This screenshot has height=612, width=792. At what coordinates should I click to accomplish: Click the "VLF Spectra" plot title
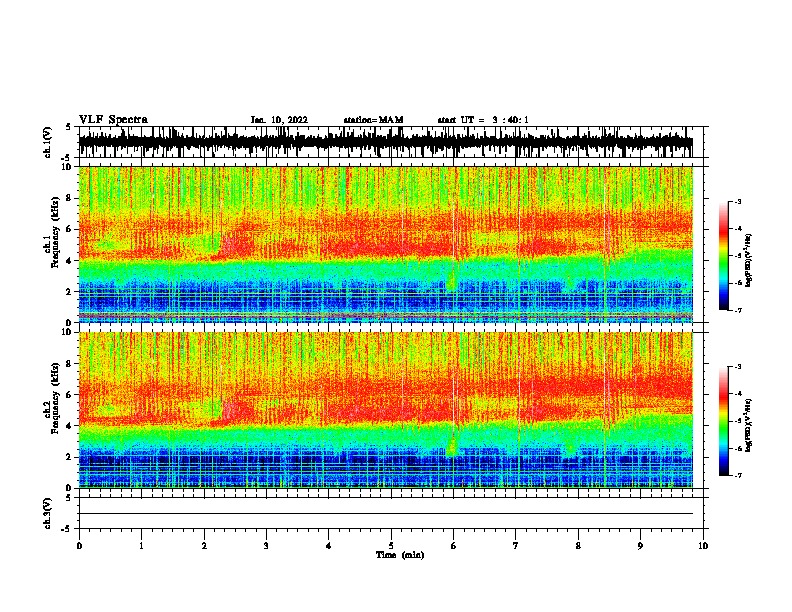113,120
